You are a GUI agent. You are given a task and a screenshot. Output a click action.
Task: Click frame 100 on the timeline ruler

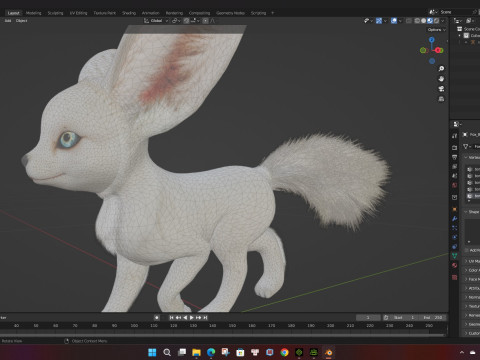[134, 325]
